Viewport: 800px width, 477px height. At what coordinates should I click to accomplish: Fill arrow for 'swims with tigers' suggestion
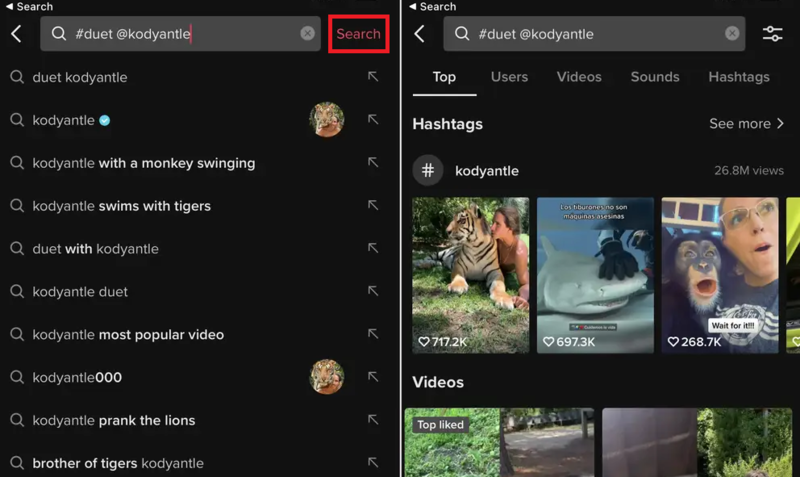(x=373, y=205)
